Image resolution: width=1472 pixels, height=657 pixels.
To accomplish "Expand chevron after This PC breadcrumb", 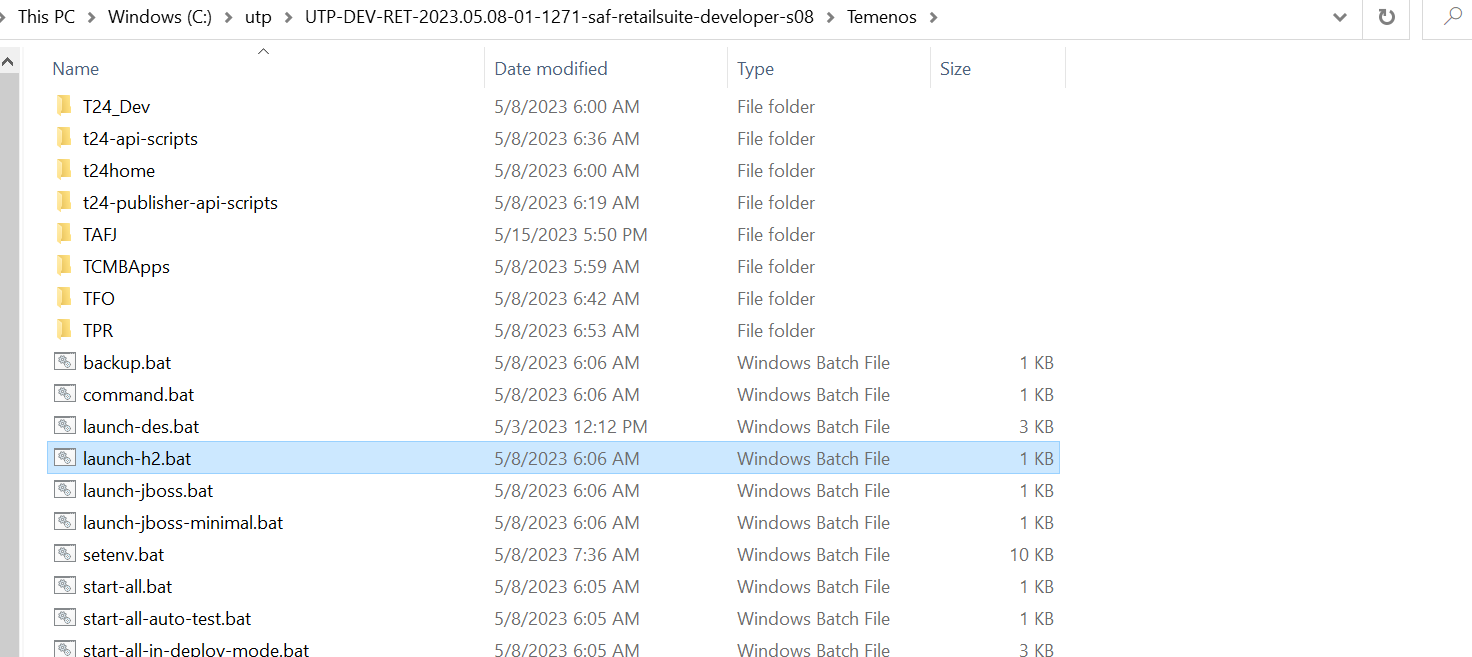I will (91, 17).
